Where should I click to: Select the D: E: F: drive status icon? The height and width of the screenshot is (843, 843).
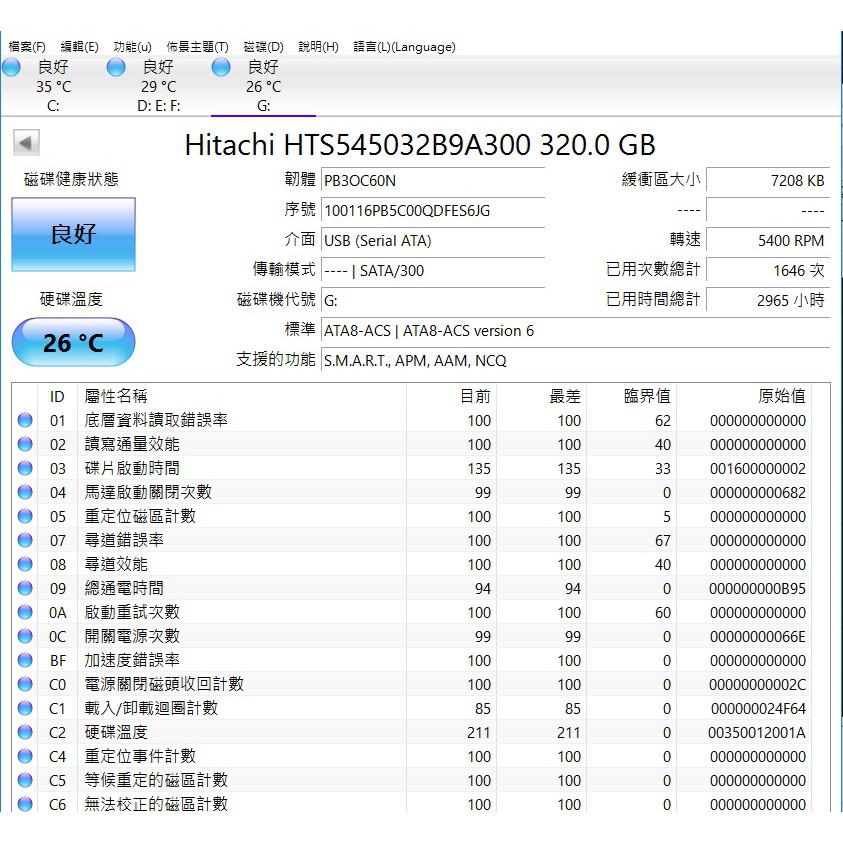pos(116,68)
